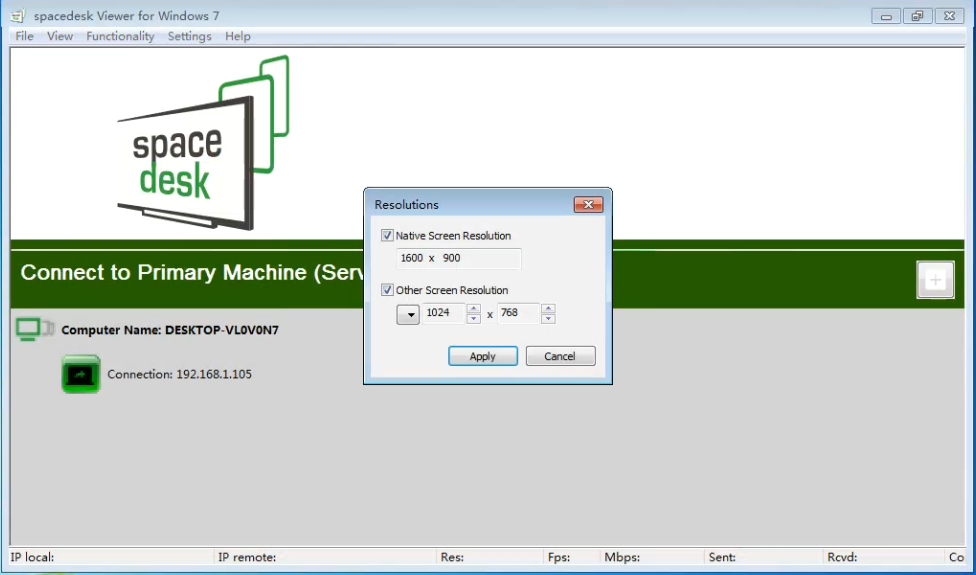
Task: Click the spacedesk app icon in title bar
Action: (x=18, y=16)
